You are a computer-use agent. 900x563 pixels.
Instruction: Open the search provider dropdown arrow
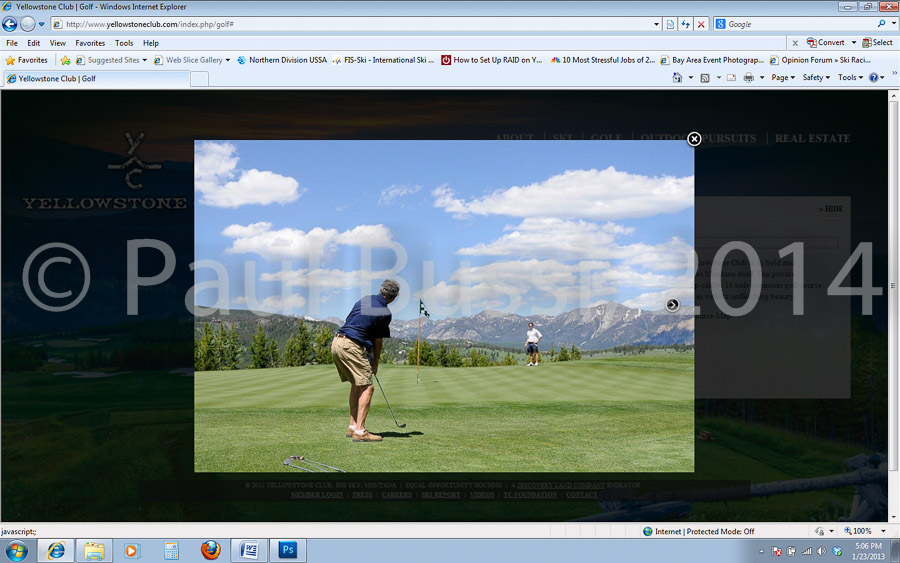pos(894,24)
